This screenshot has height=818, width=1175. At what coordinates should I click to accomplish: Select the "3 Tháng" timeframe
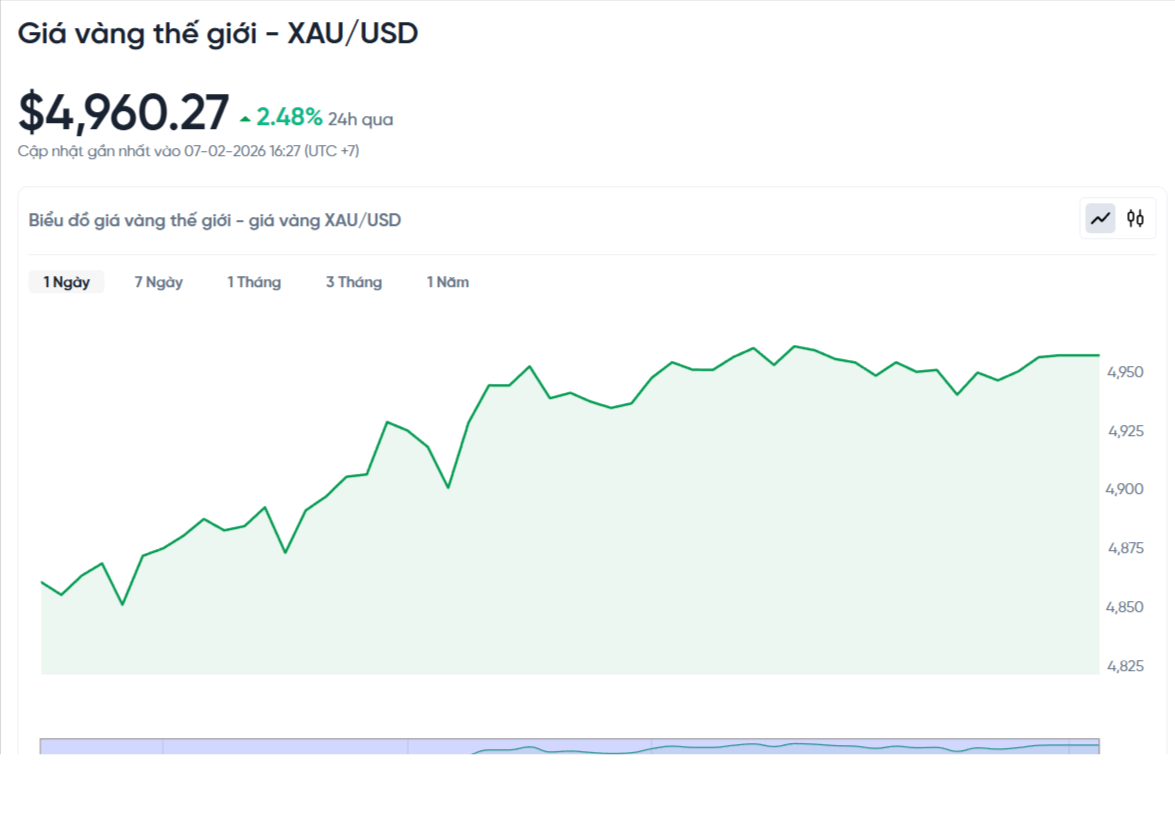click(x=354, y=282)
